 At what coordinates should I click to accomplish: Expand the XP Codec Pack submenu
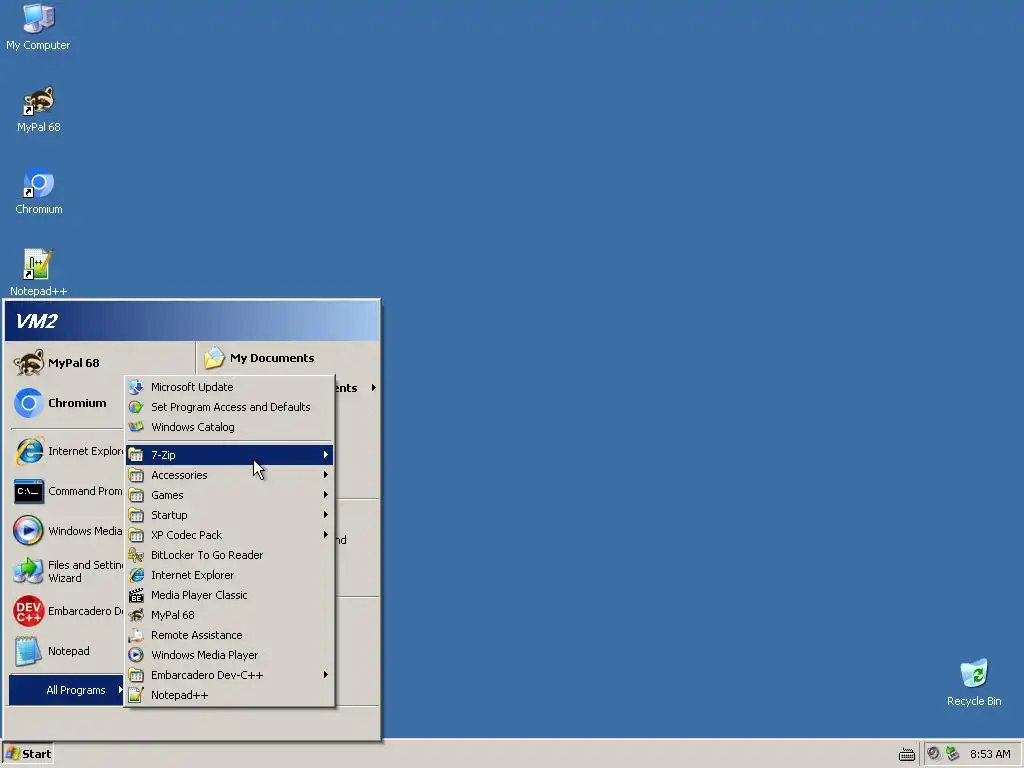pos(229,535)
